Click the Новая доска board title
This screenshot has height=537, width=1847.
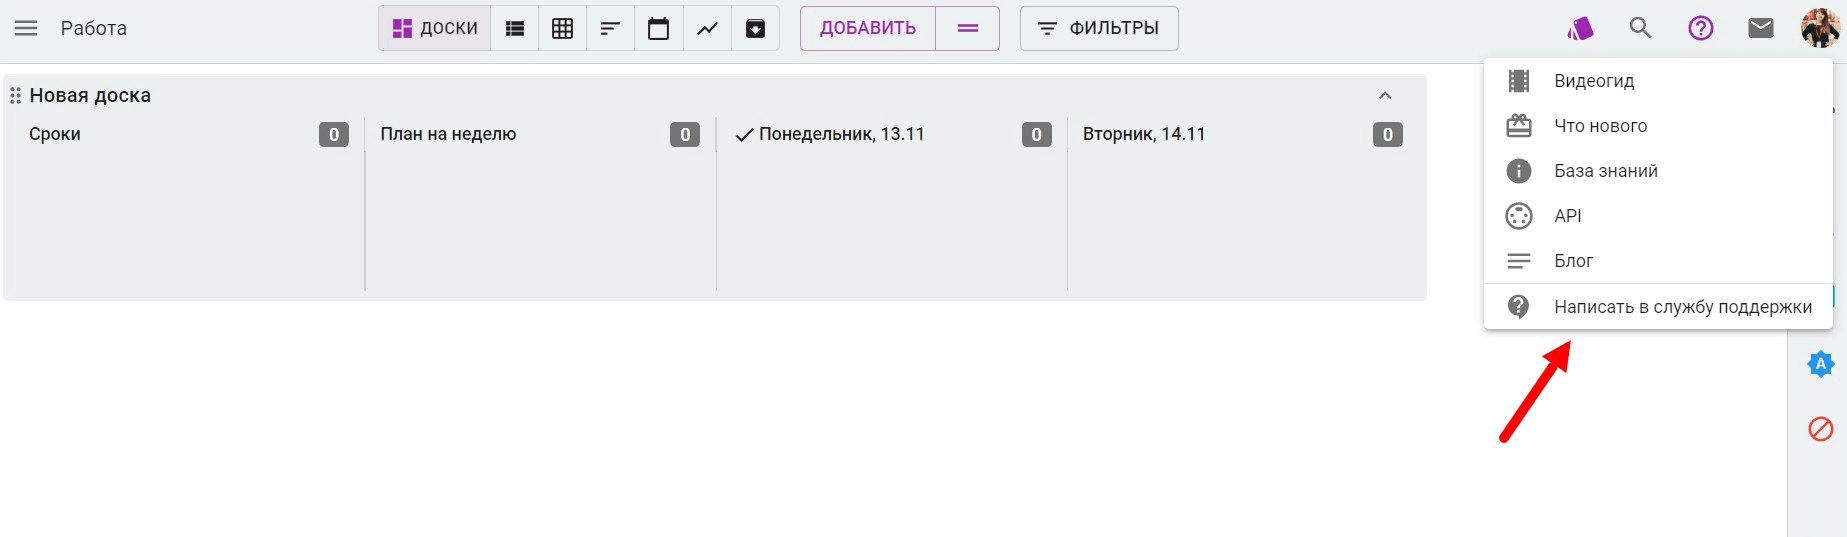coord(90,96)
